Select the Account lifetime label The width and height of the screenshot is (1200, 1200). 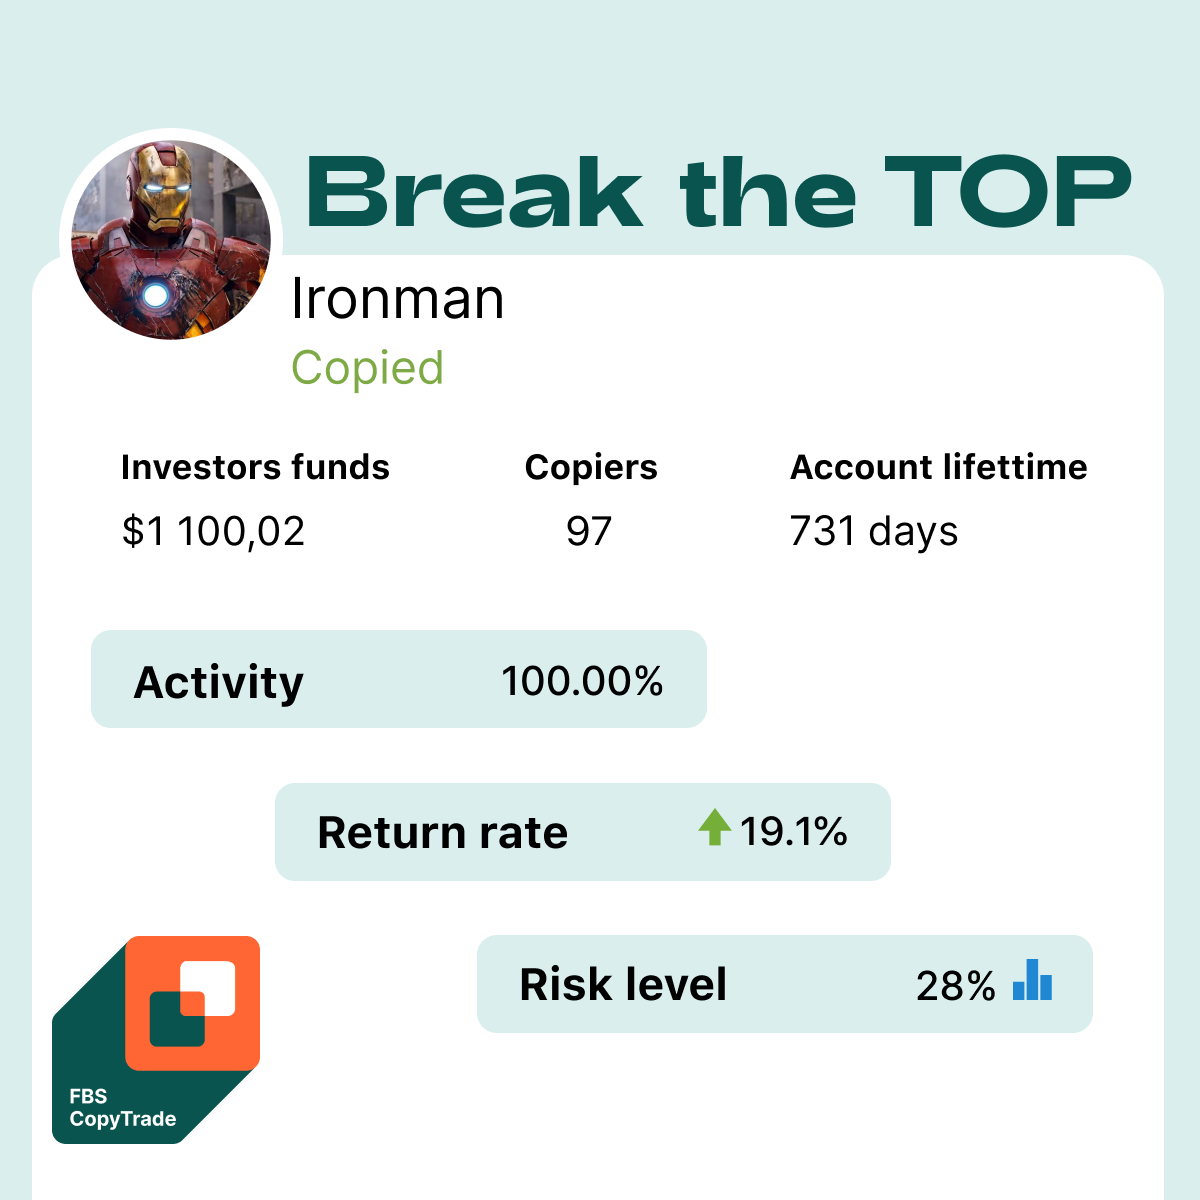939,467
